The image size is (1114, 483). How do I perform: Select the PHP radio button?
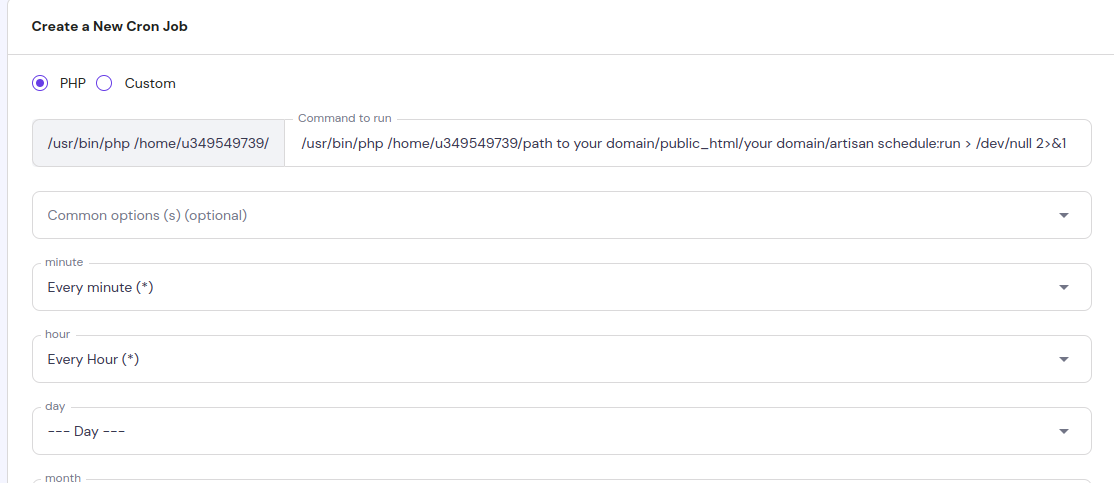[40, 84]
